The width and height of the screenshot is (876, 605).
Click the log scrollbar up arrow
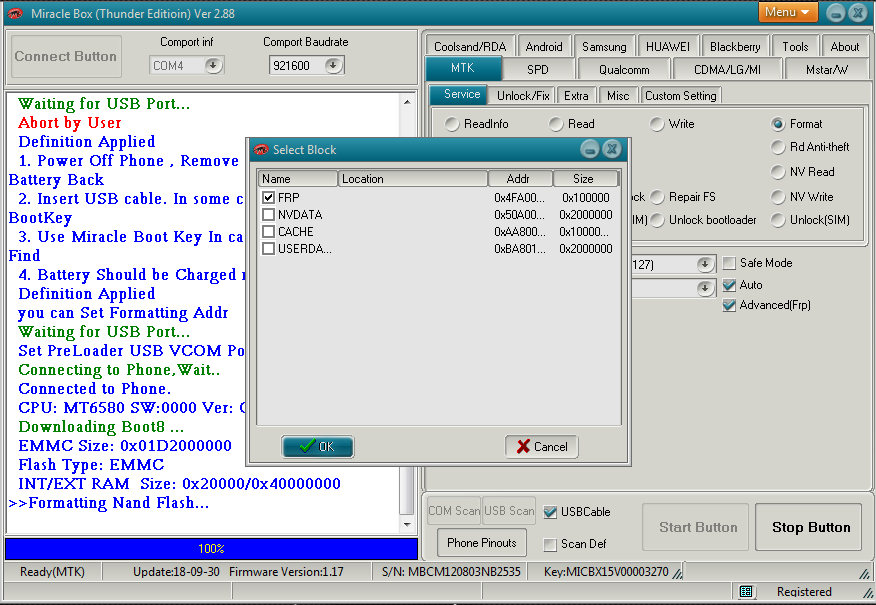[407, 102]
